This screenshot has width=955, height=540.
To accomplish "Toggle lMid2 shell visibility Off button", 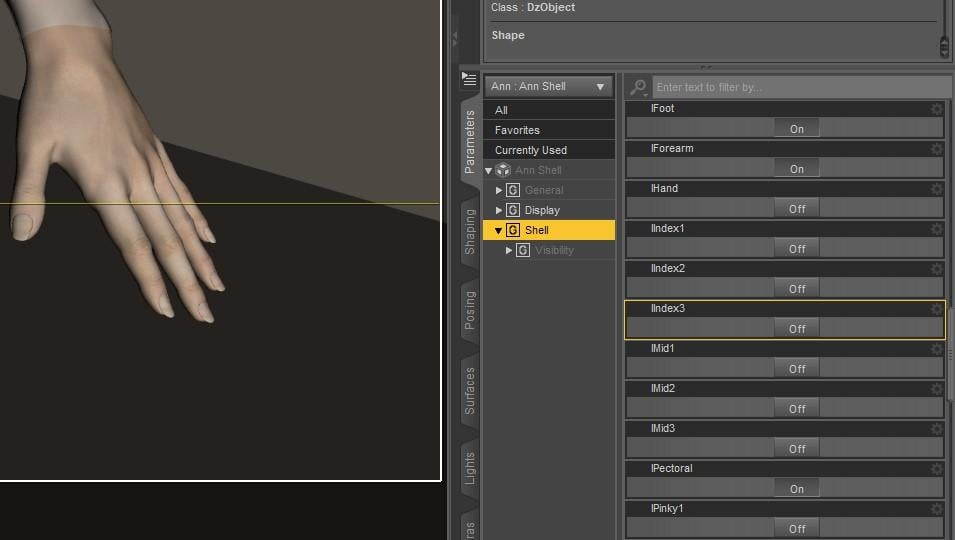I will (797, 409).
